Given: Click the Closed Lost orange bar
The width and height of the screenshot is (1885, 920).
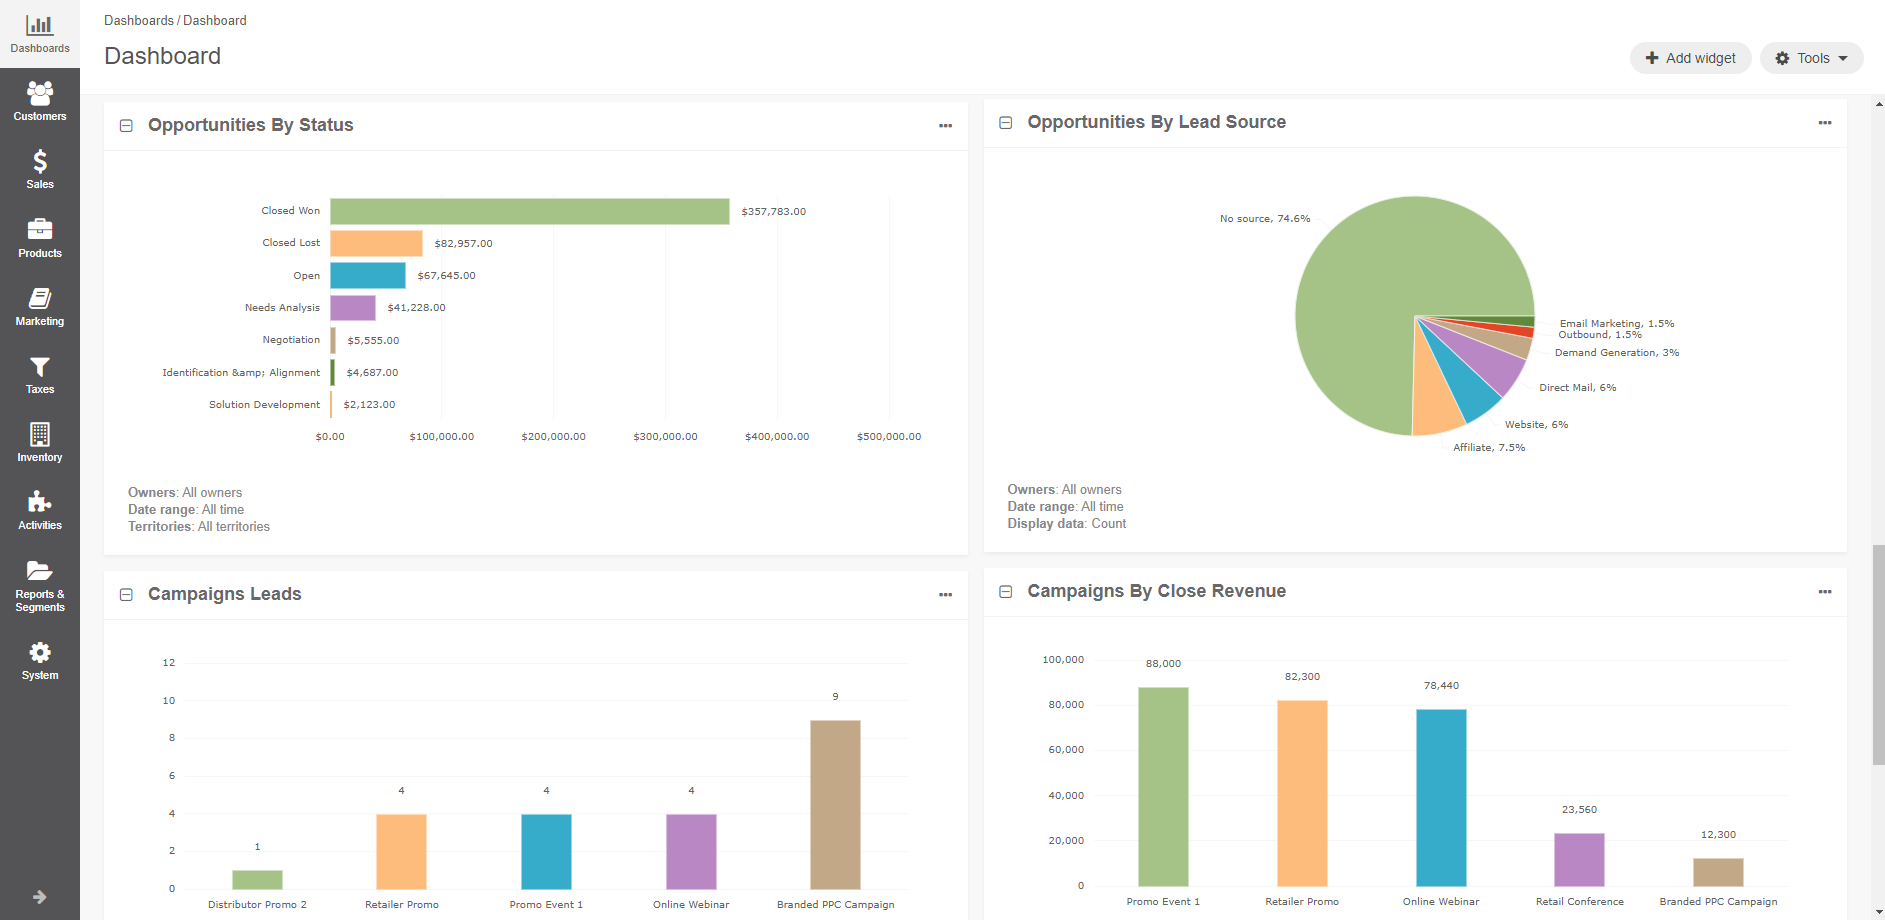Looking at the screenshot, I should tap(376, 243).
